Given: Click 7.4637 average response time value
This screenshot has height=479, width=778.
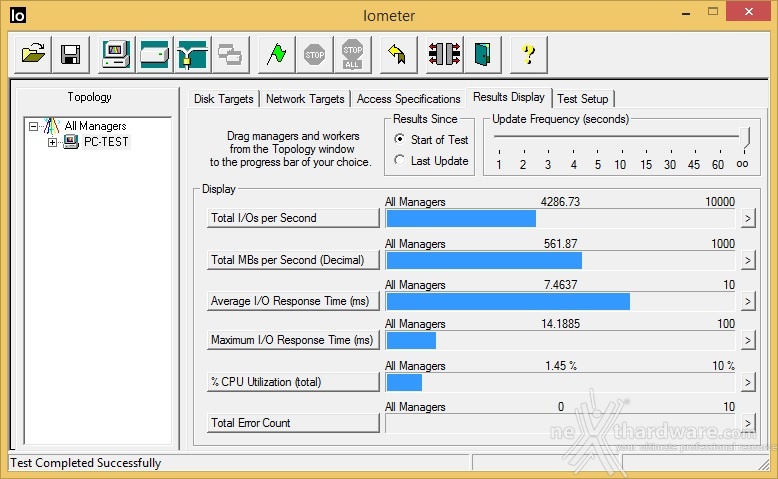Looking at the screenshot, I should (x=560, y=285).
